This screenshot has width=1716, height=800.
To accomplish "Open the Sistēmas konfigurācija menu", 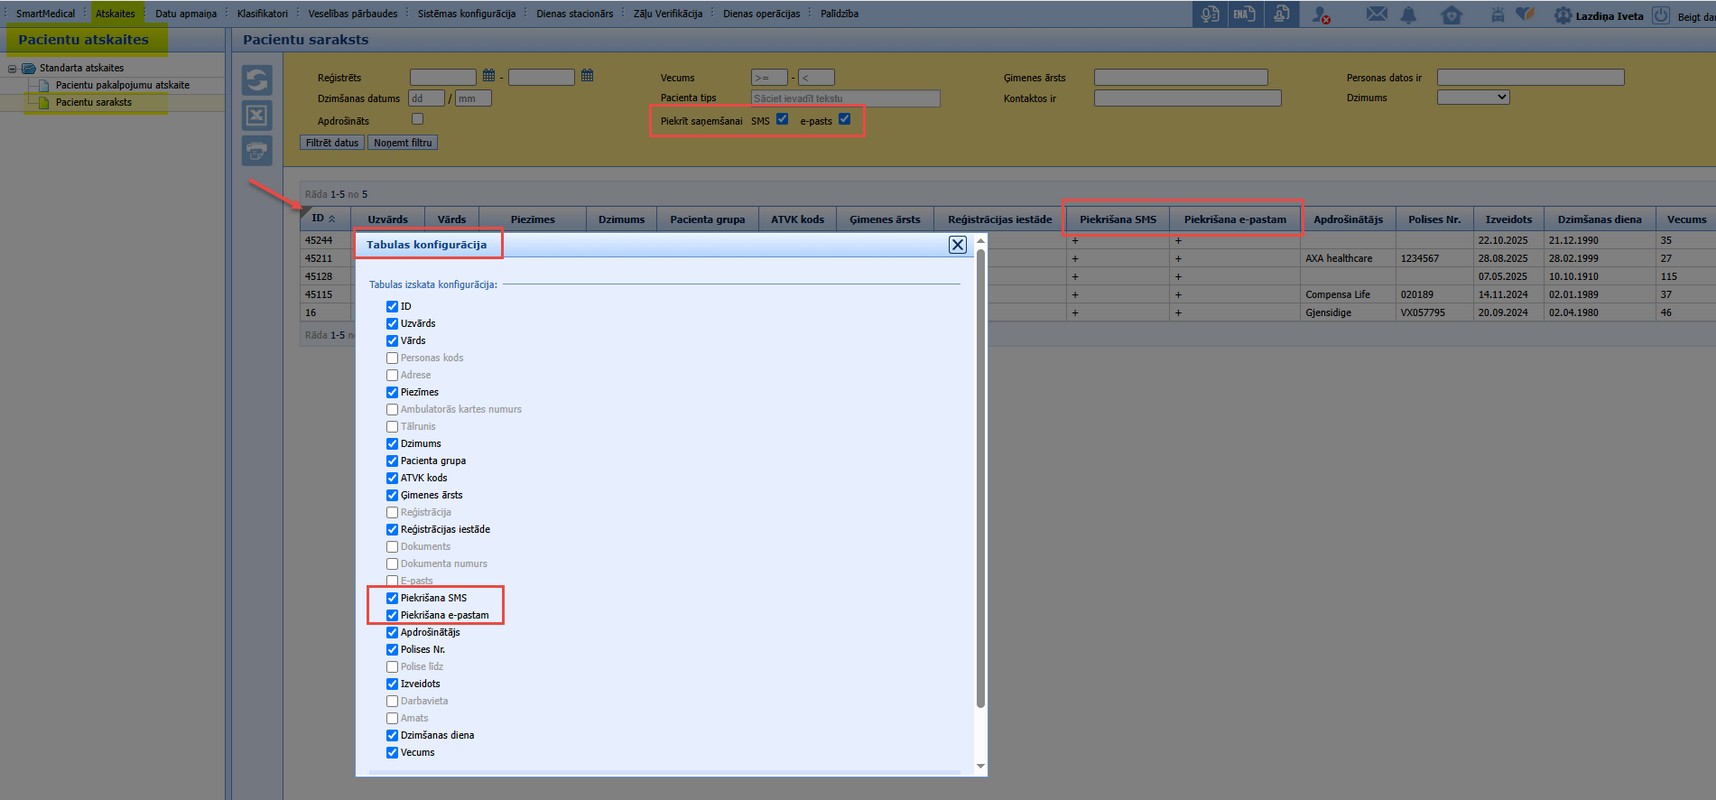I will 466,14.
